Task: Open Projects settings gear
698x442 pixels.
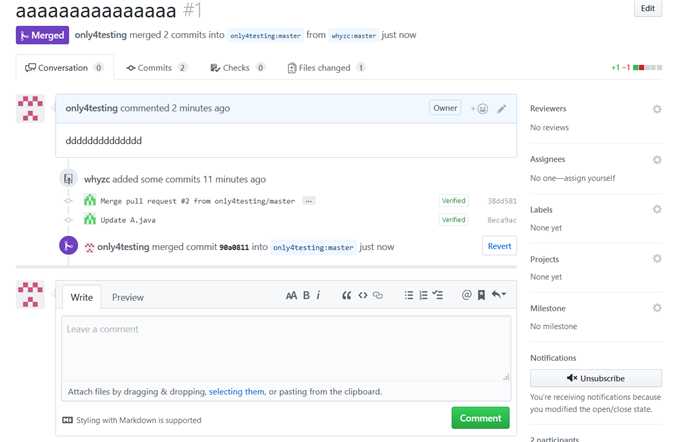Action: click(657, 259)
